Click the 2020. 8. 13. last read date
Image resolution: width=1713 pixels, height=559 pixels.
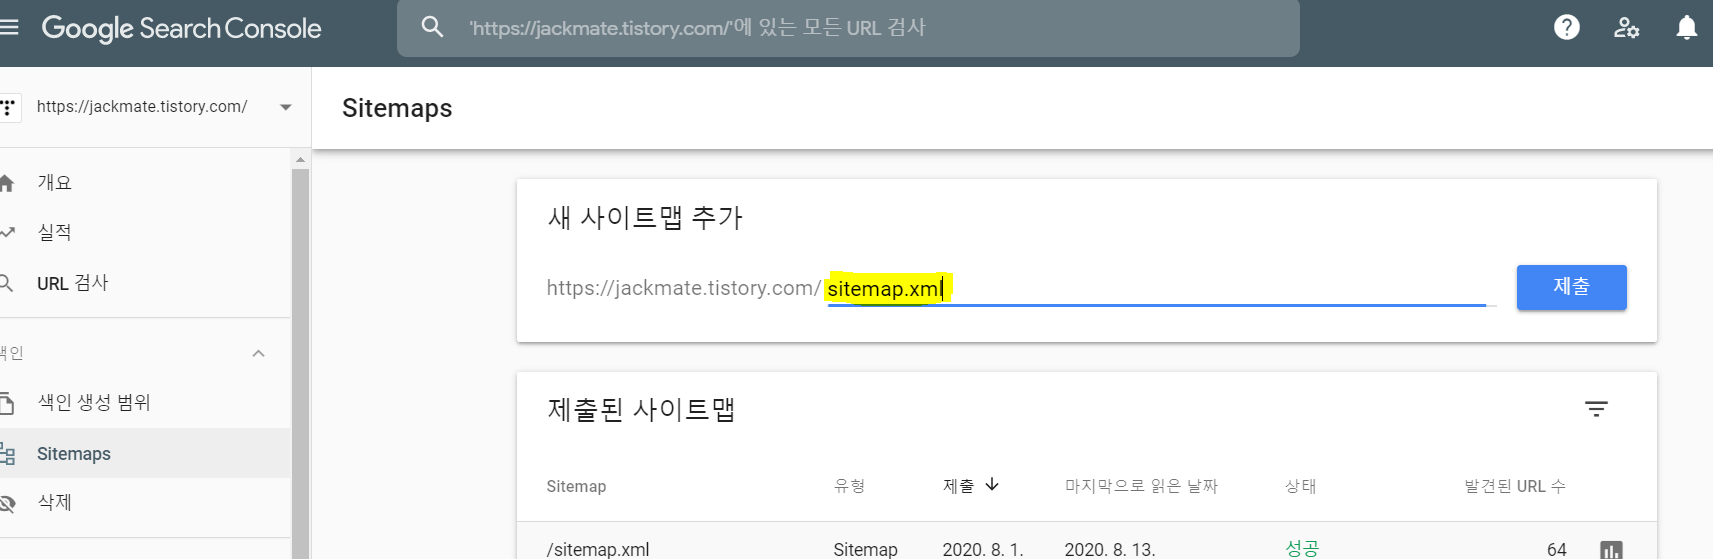(x=1110, y=549)
